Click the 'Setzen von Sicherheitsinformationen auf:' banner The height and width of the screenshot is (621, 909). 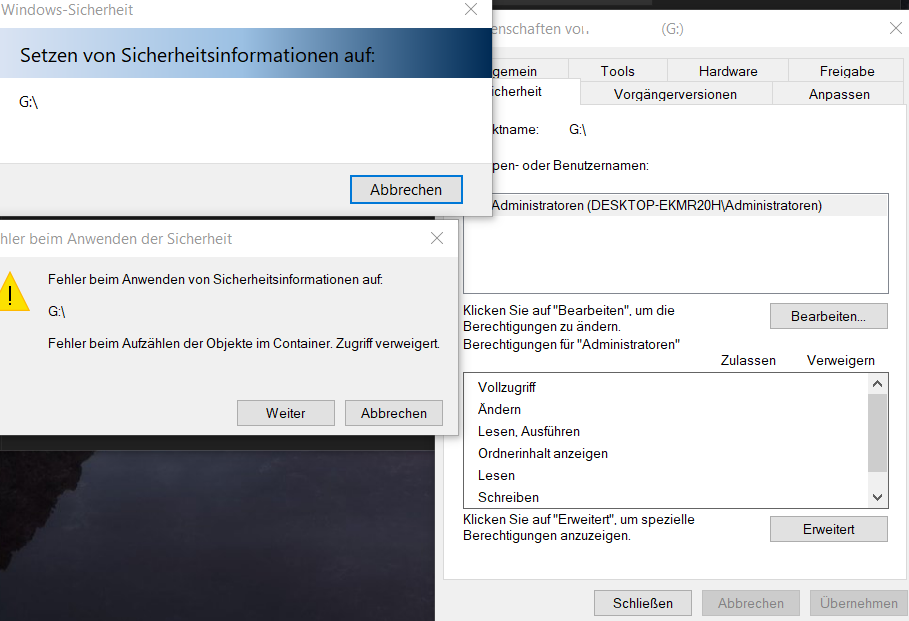tap(246, 53)
